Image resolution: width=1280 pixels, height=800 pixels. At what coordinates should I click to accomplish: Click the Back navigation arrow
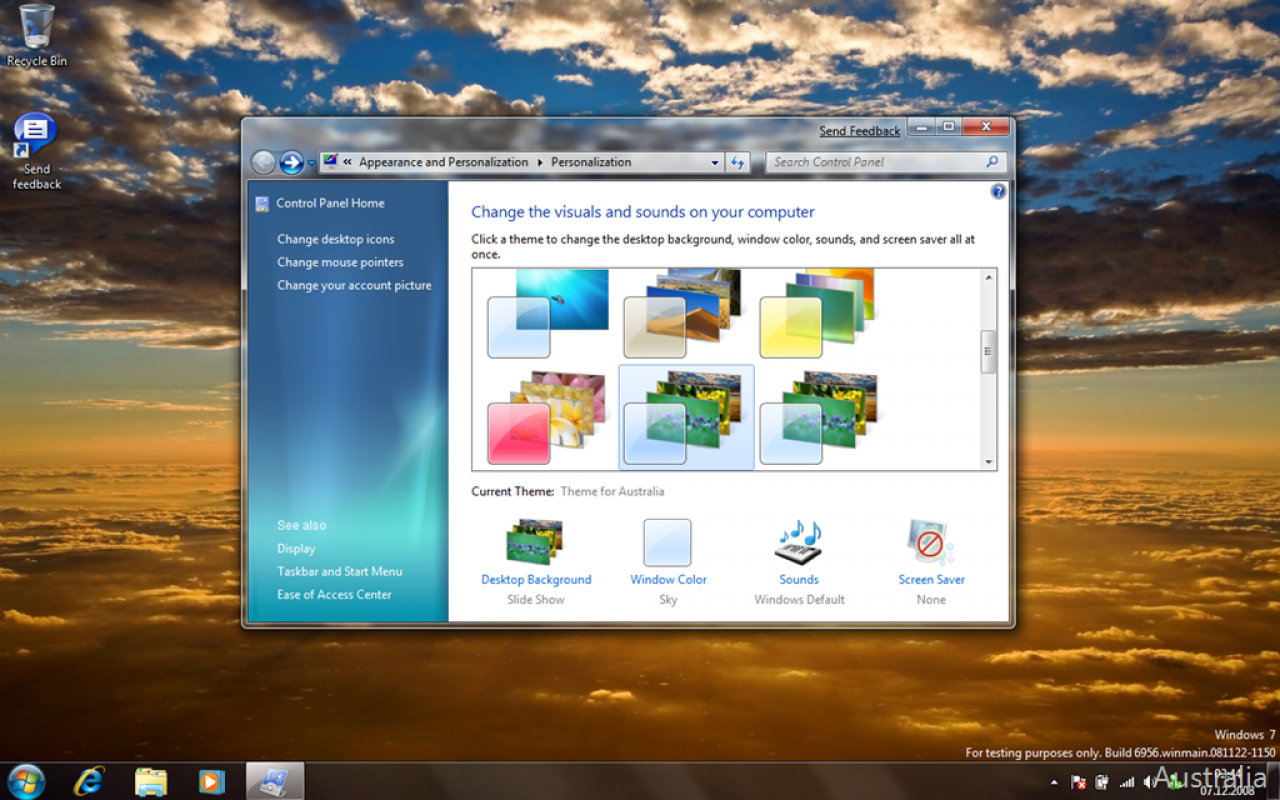pos(263,162)
